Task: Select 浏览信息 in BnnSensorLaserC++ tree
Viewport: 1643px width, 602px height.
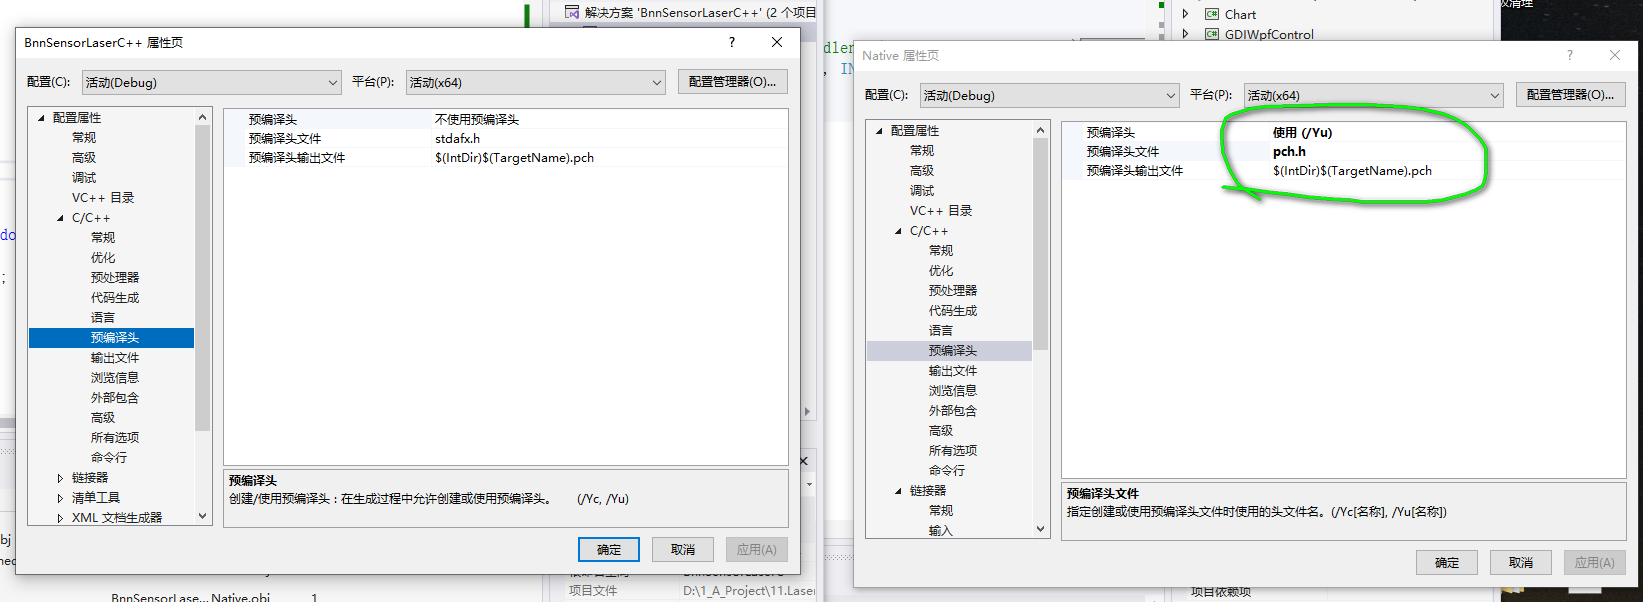Action: click(x=115, y=378)
